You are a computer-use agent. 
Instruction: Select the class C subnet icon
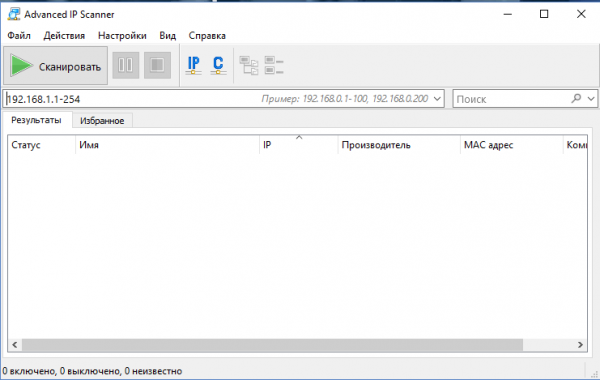coord(218,65)
